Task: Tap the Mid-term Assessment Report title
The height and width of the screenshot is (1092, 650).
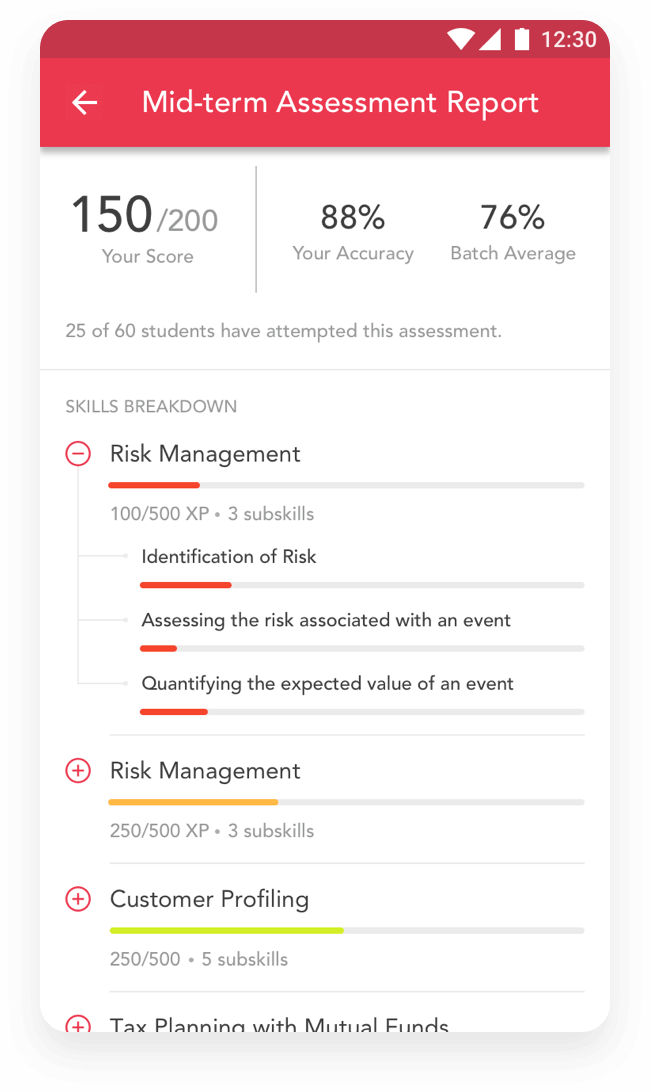Action: (x=340, y=102)
